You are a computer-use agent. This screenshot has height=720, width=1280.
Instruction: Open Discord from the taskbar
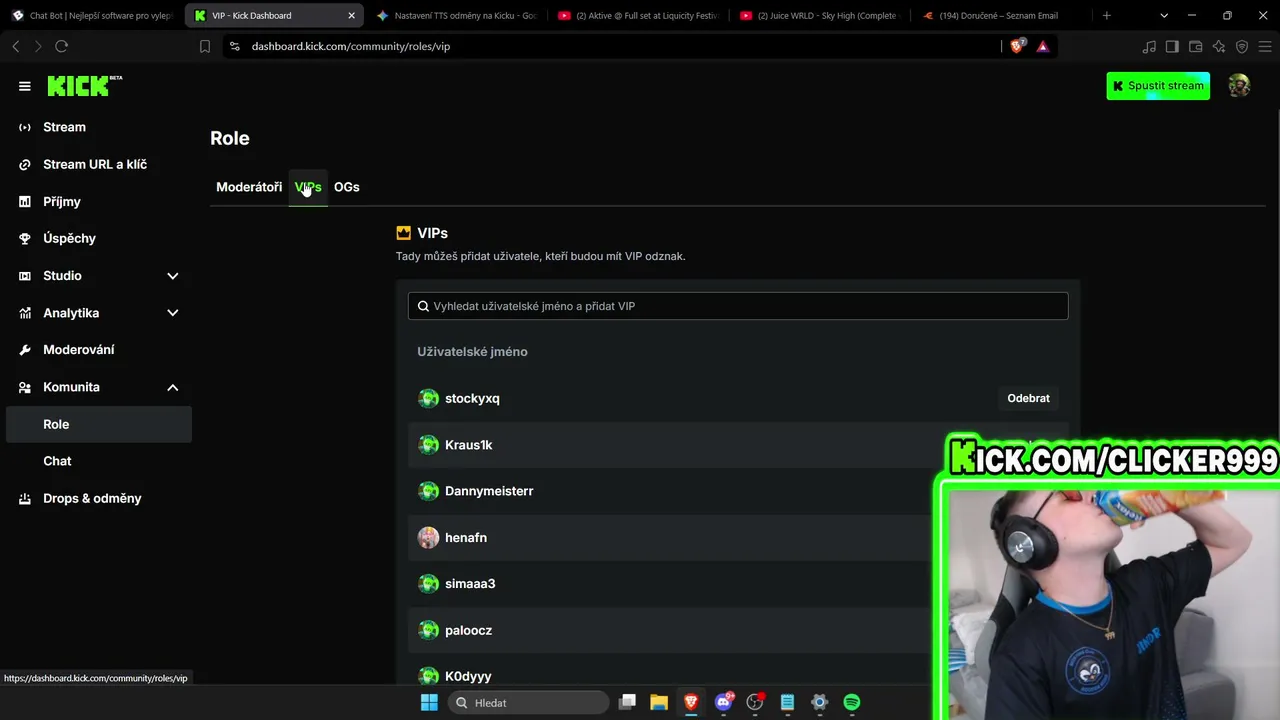pyautogui.click(x=723, y=702)
